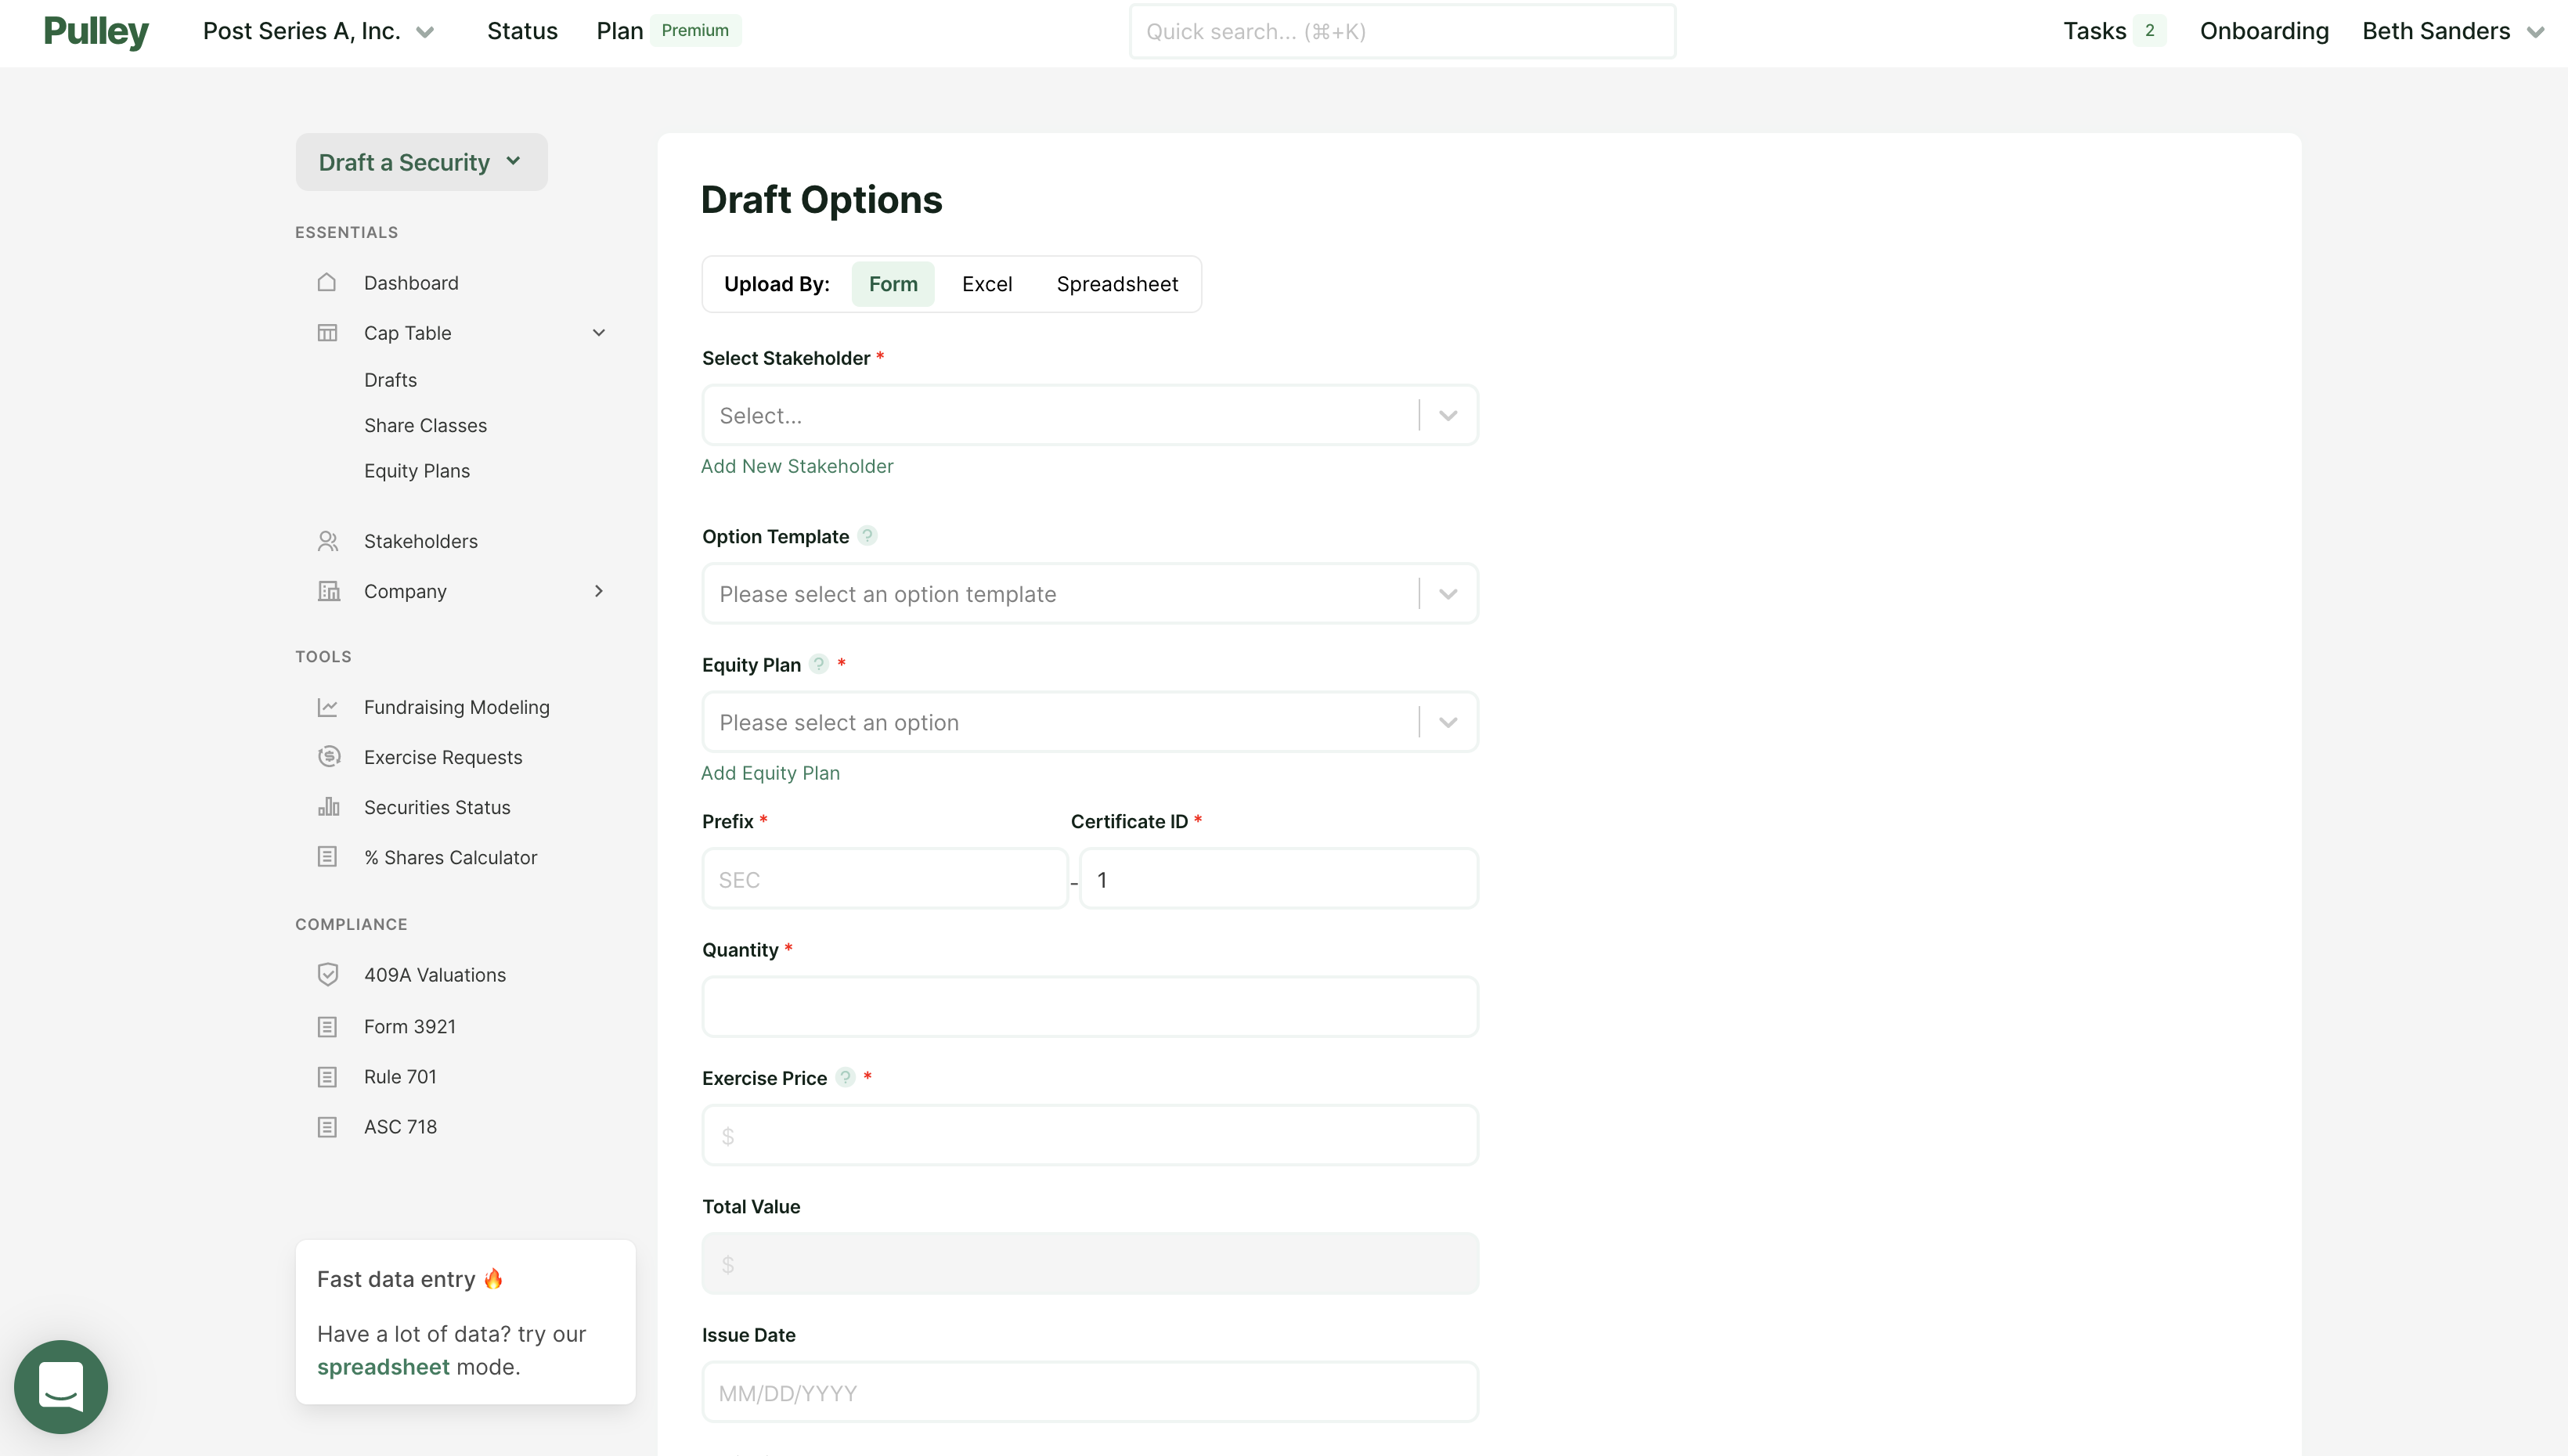Click Add New Stakeholder link
Screen dimensions: 2568x1456
797,466
